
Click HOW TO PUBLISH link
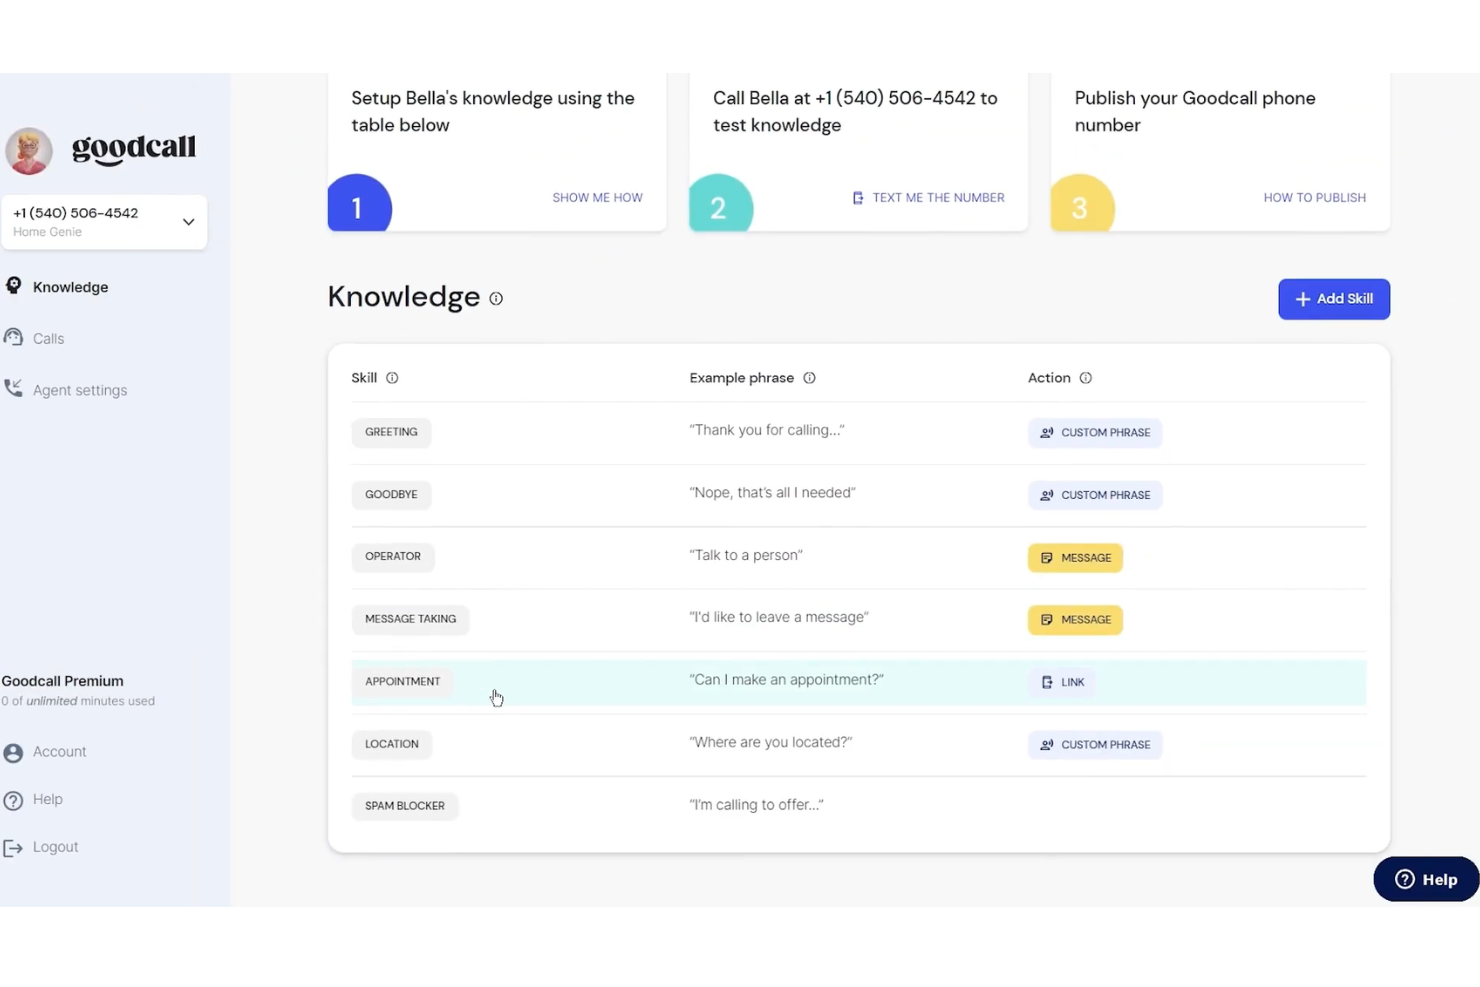(1314, 198)
